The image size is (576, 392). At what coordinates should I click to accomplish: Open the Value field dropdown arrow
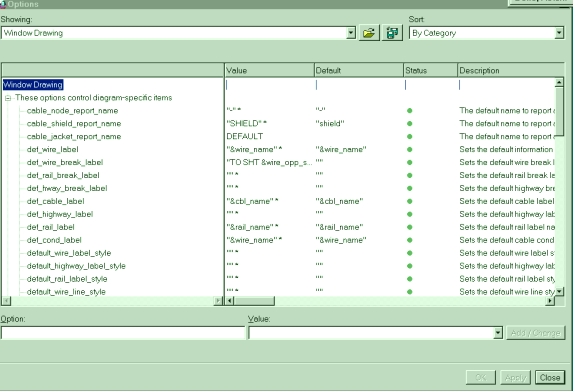tap(498, 333)
